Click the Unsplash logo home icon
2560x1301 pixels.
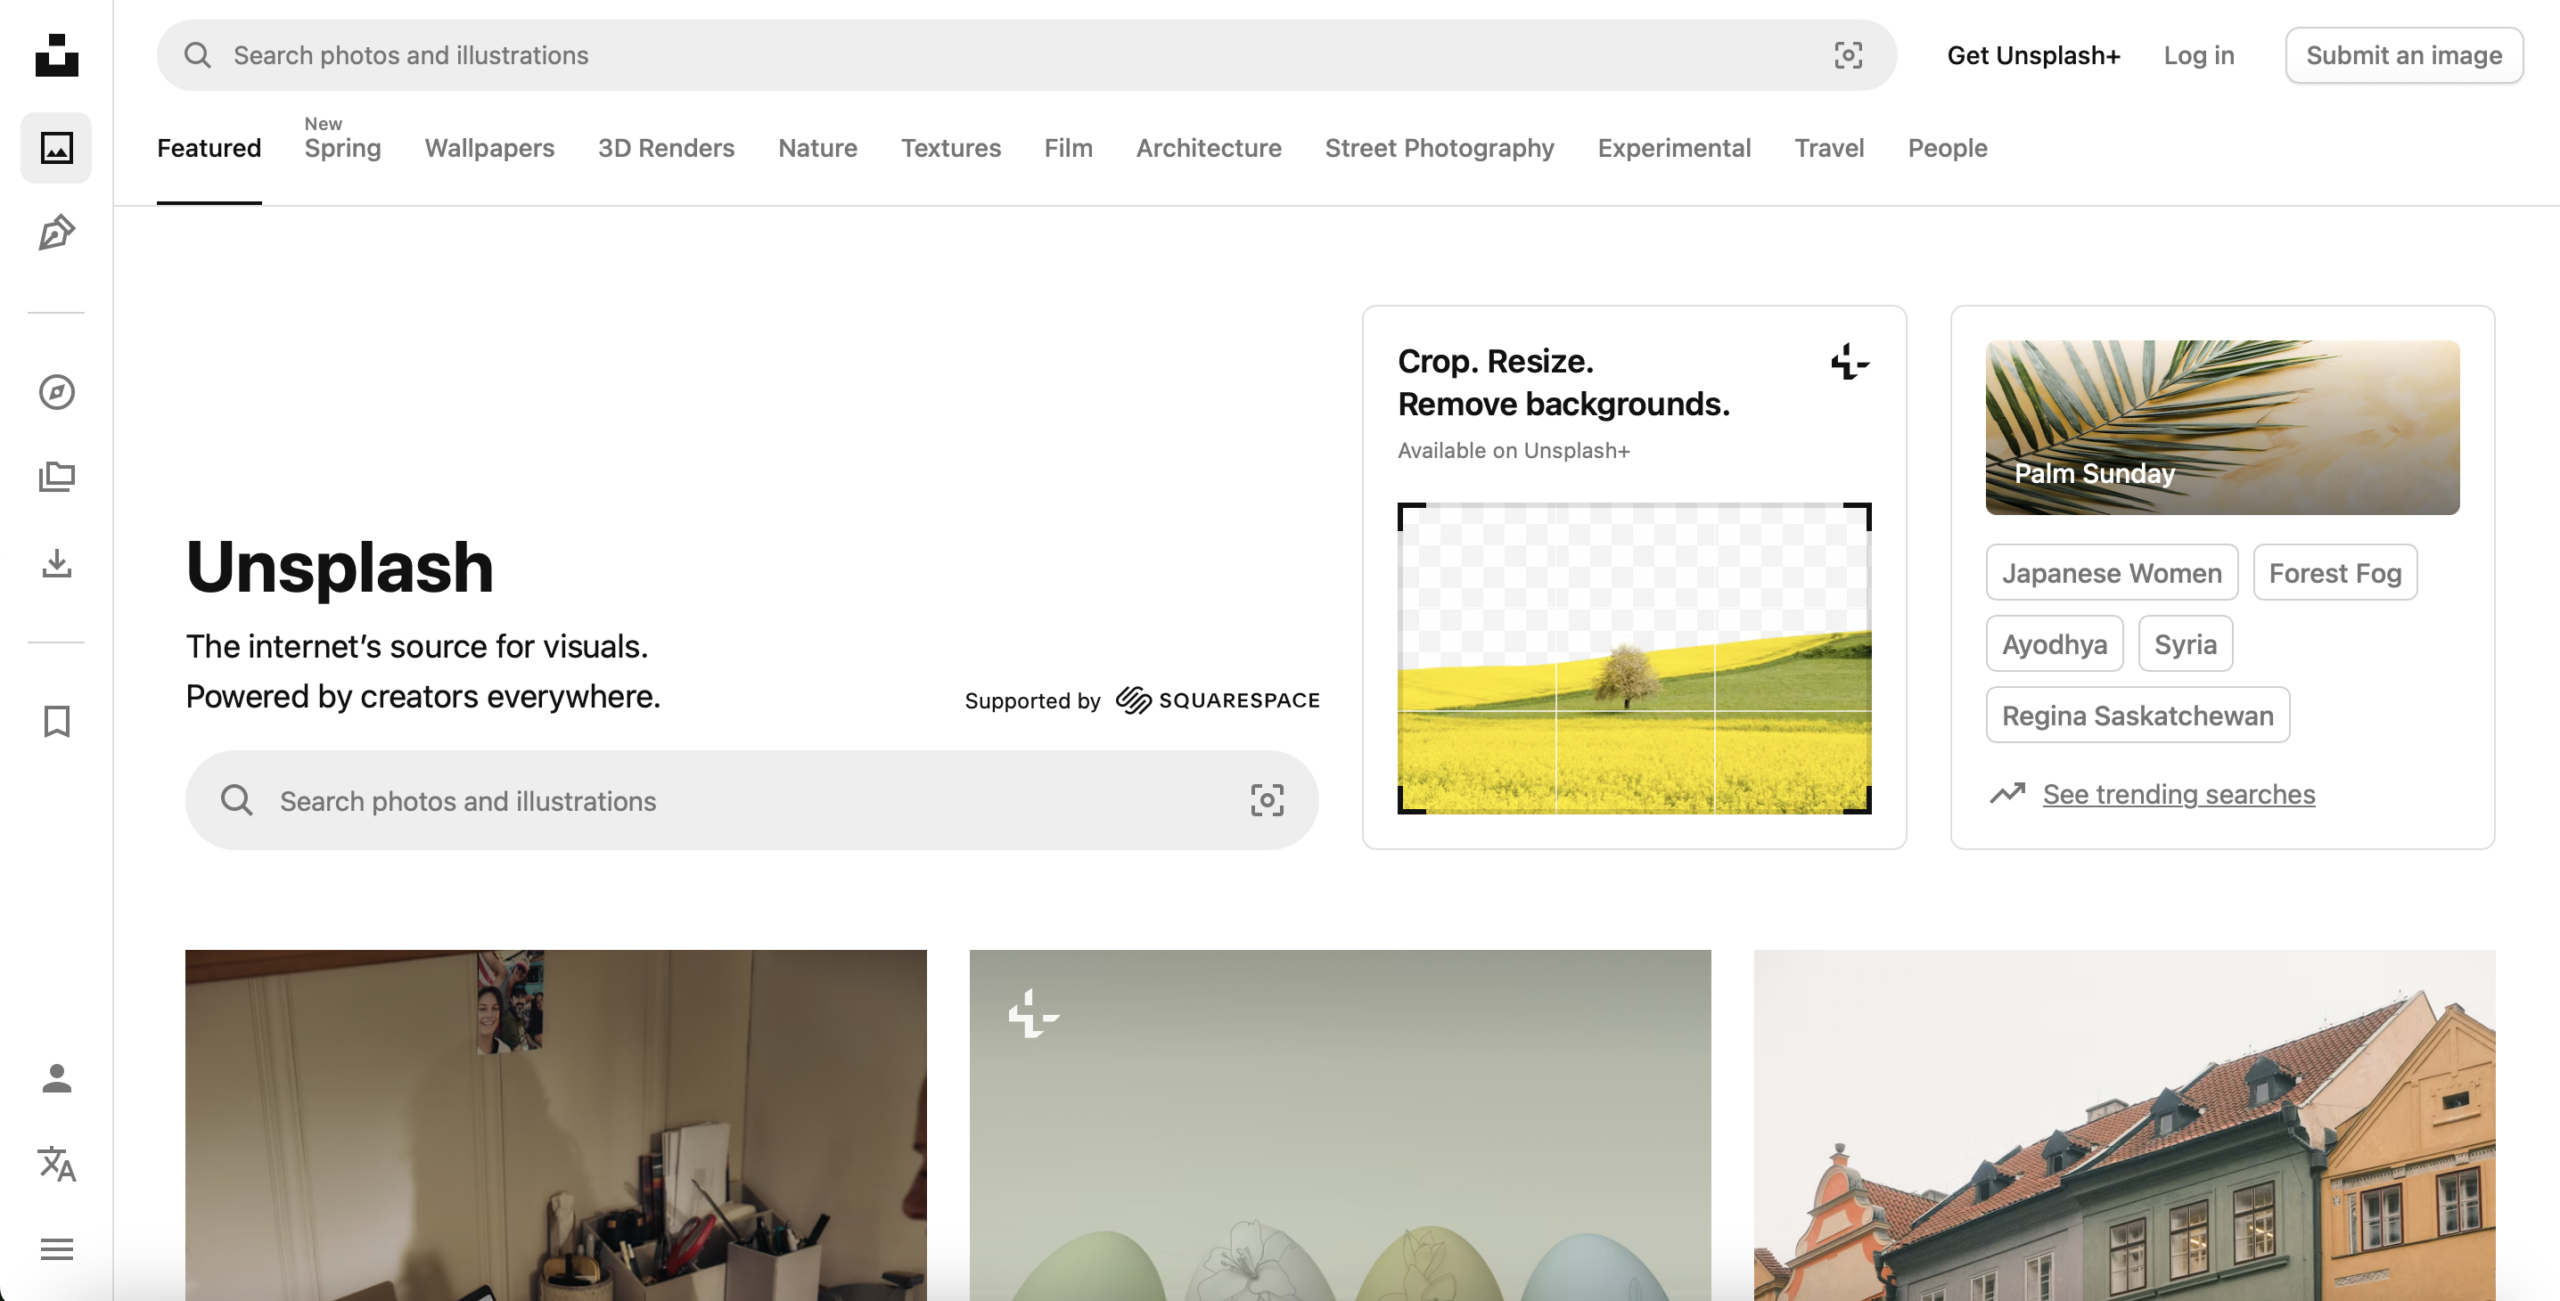[57, 56]
